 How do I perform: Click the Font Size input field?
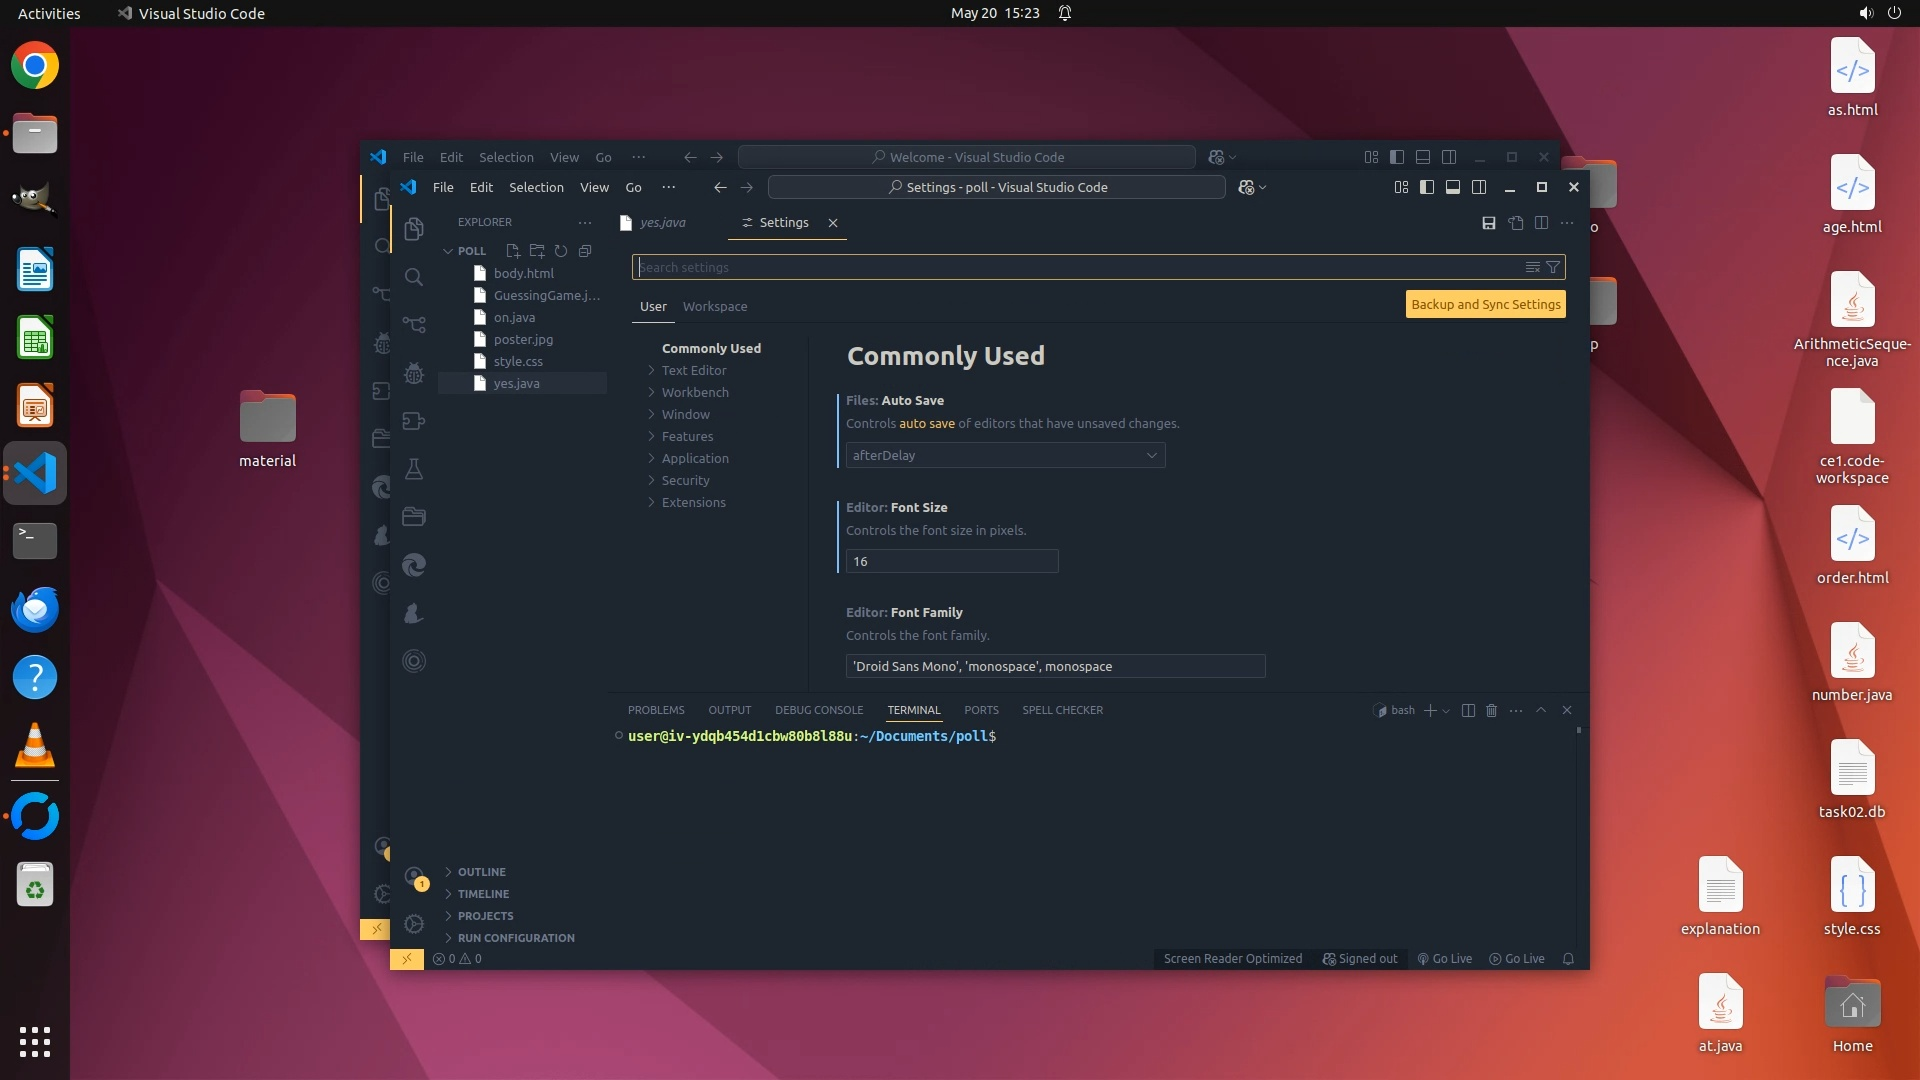pyautogui.click(x=951, y=561)
